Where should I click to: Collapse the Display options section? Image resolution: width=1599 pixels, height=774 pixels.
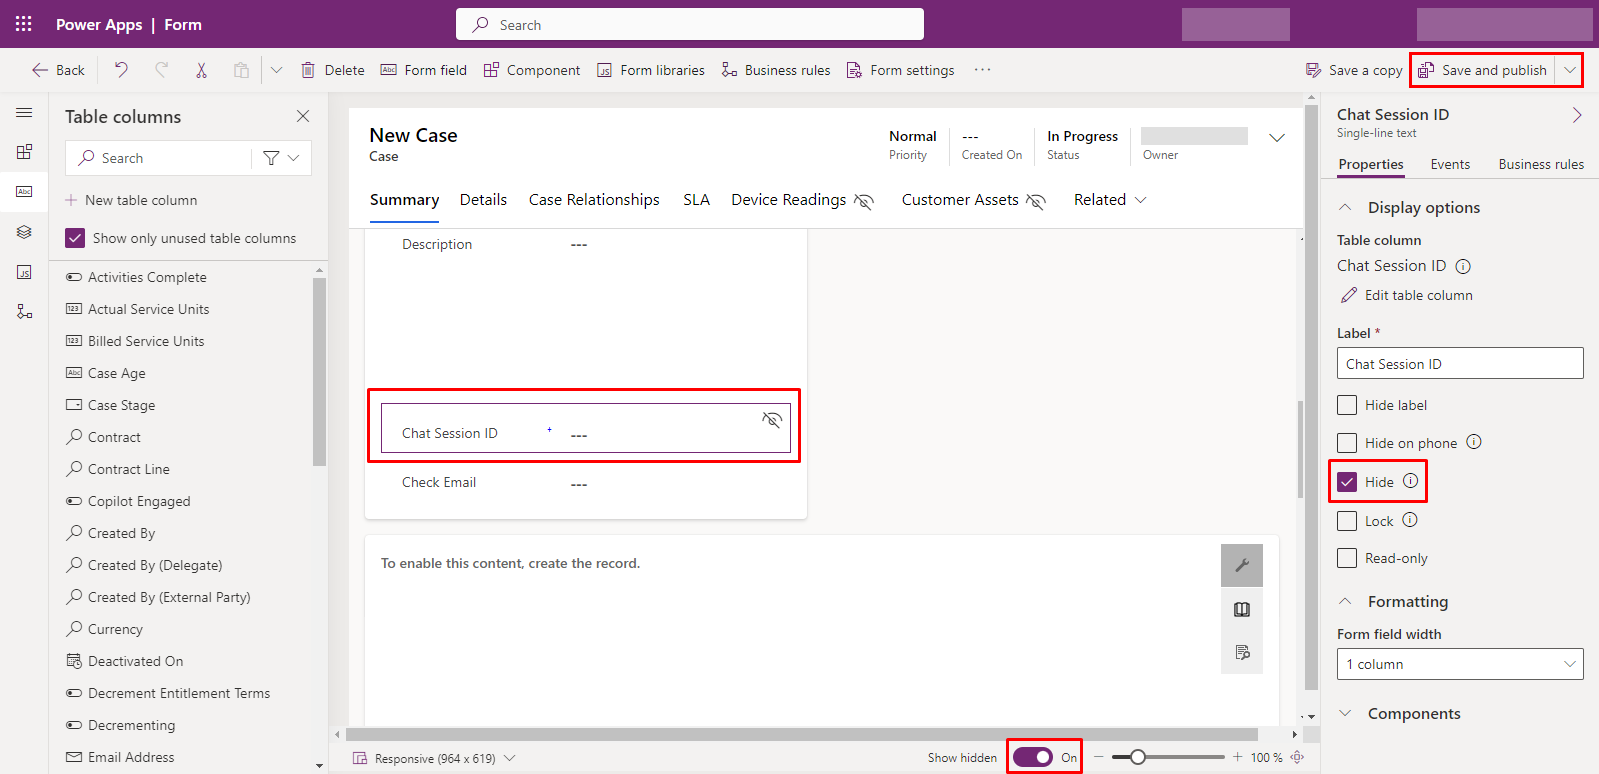[1346, 207]
